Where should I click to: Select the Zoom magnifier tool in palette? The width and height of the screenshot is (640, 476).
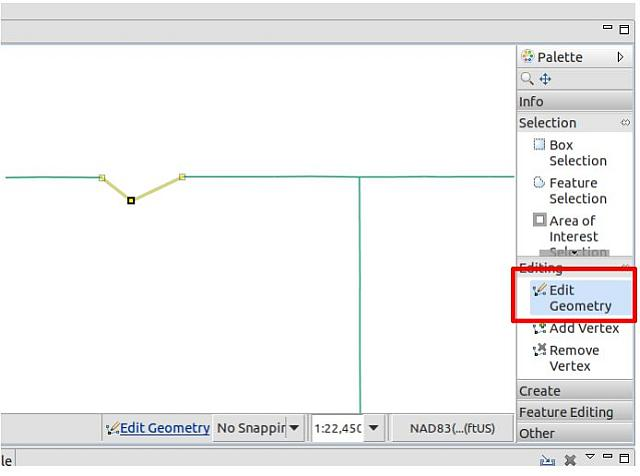click(527, 78)
